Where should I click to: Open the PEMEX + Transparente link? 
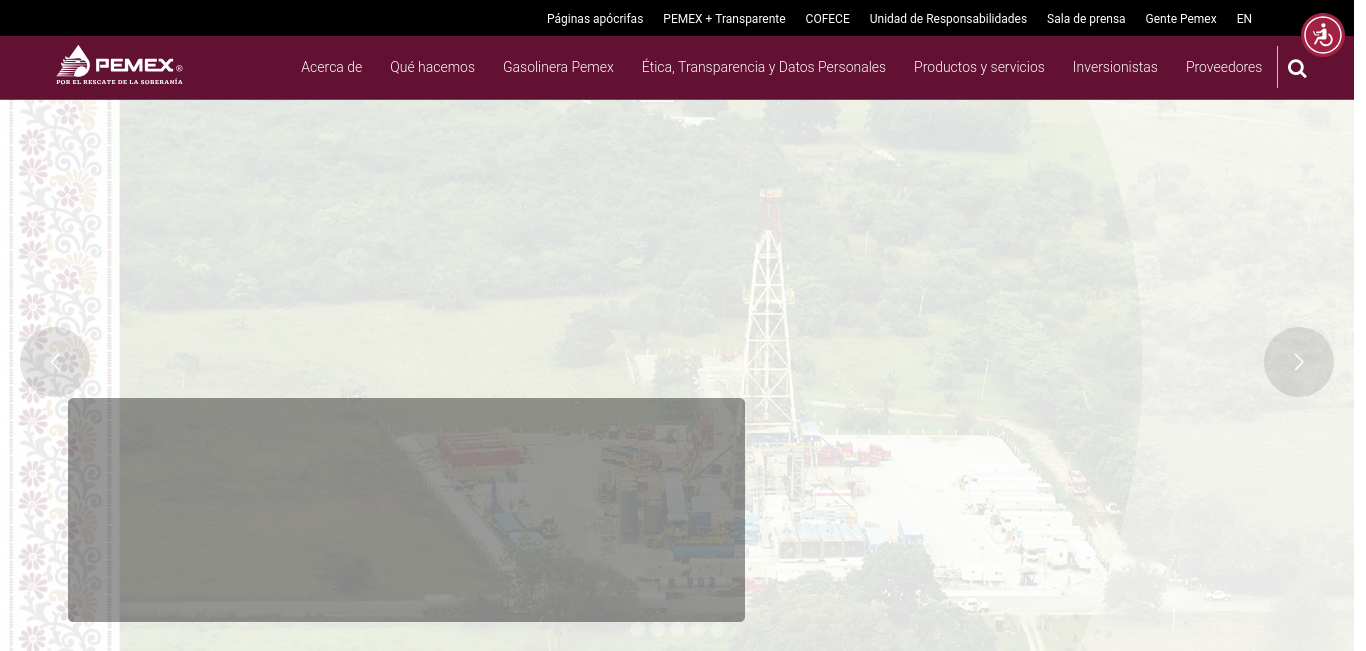coord(724,19)
